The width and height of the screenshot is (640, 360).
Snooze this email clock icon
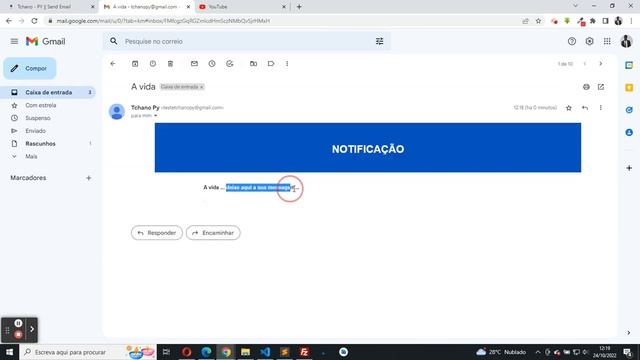(x=212, y=64)
